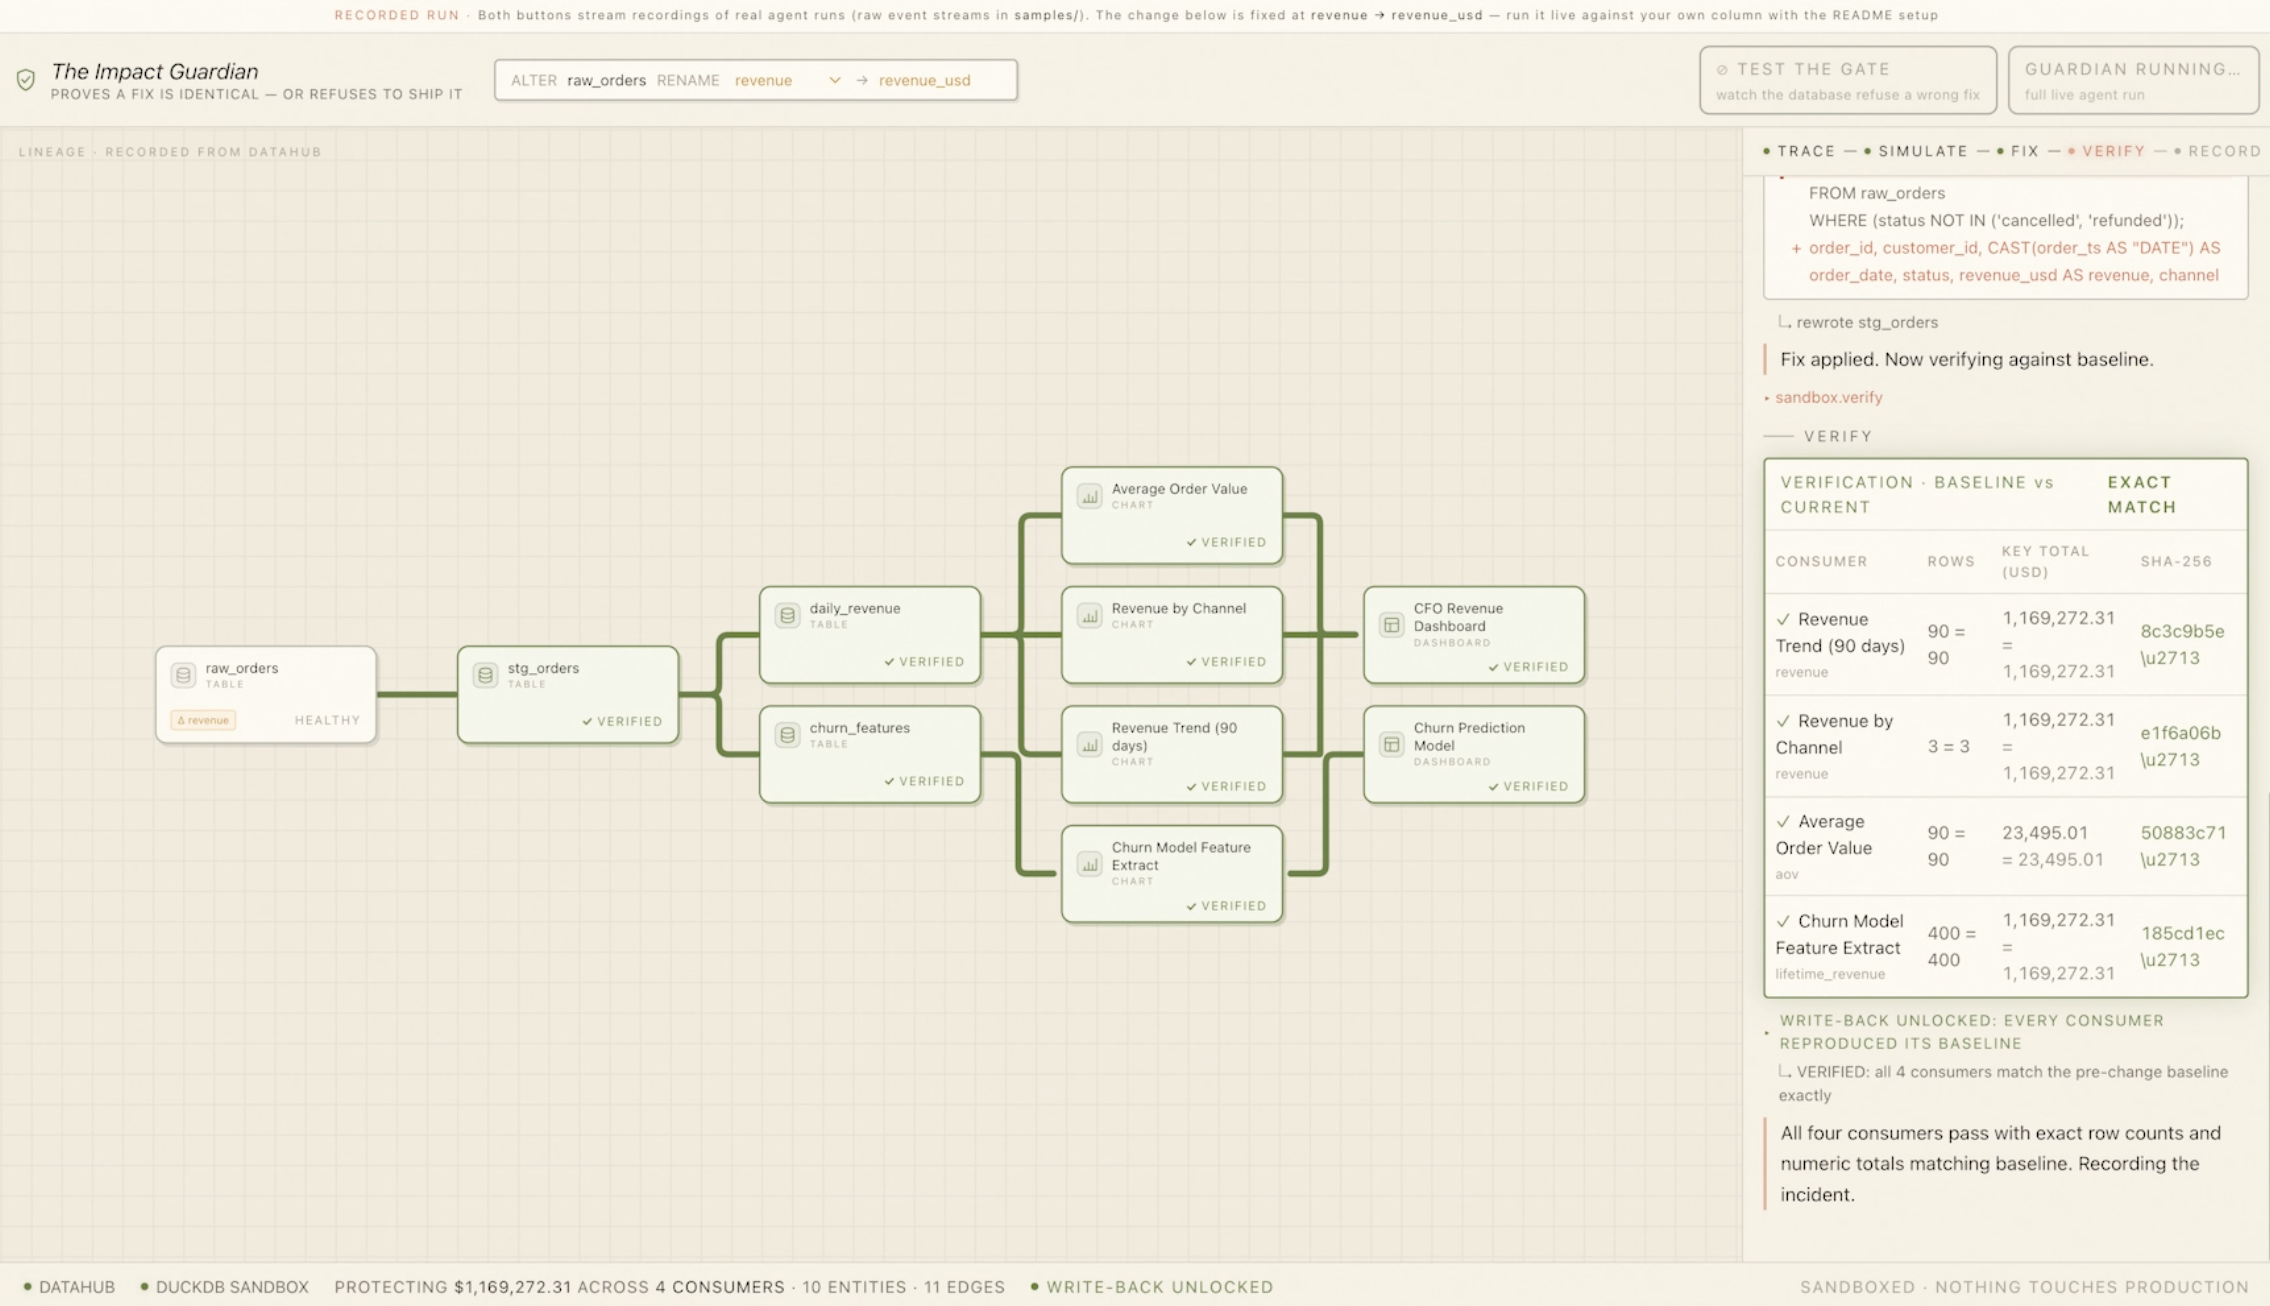Click the GUARDIAN RUNNING button
The width and height of the screenshot is (2270, 1306).
pos(2133,80)
